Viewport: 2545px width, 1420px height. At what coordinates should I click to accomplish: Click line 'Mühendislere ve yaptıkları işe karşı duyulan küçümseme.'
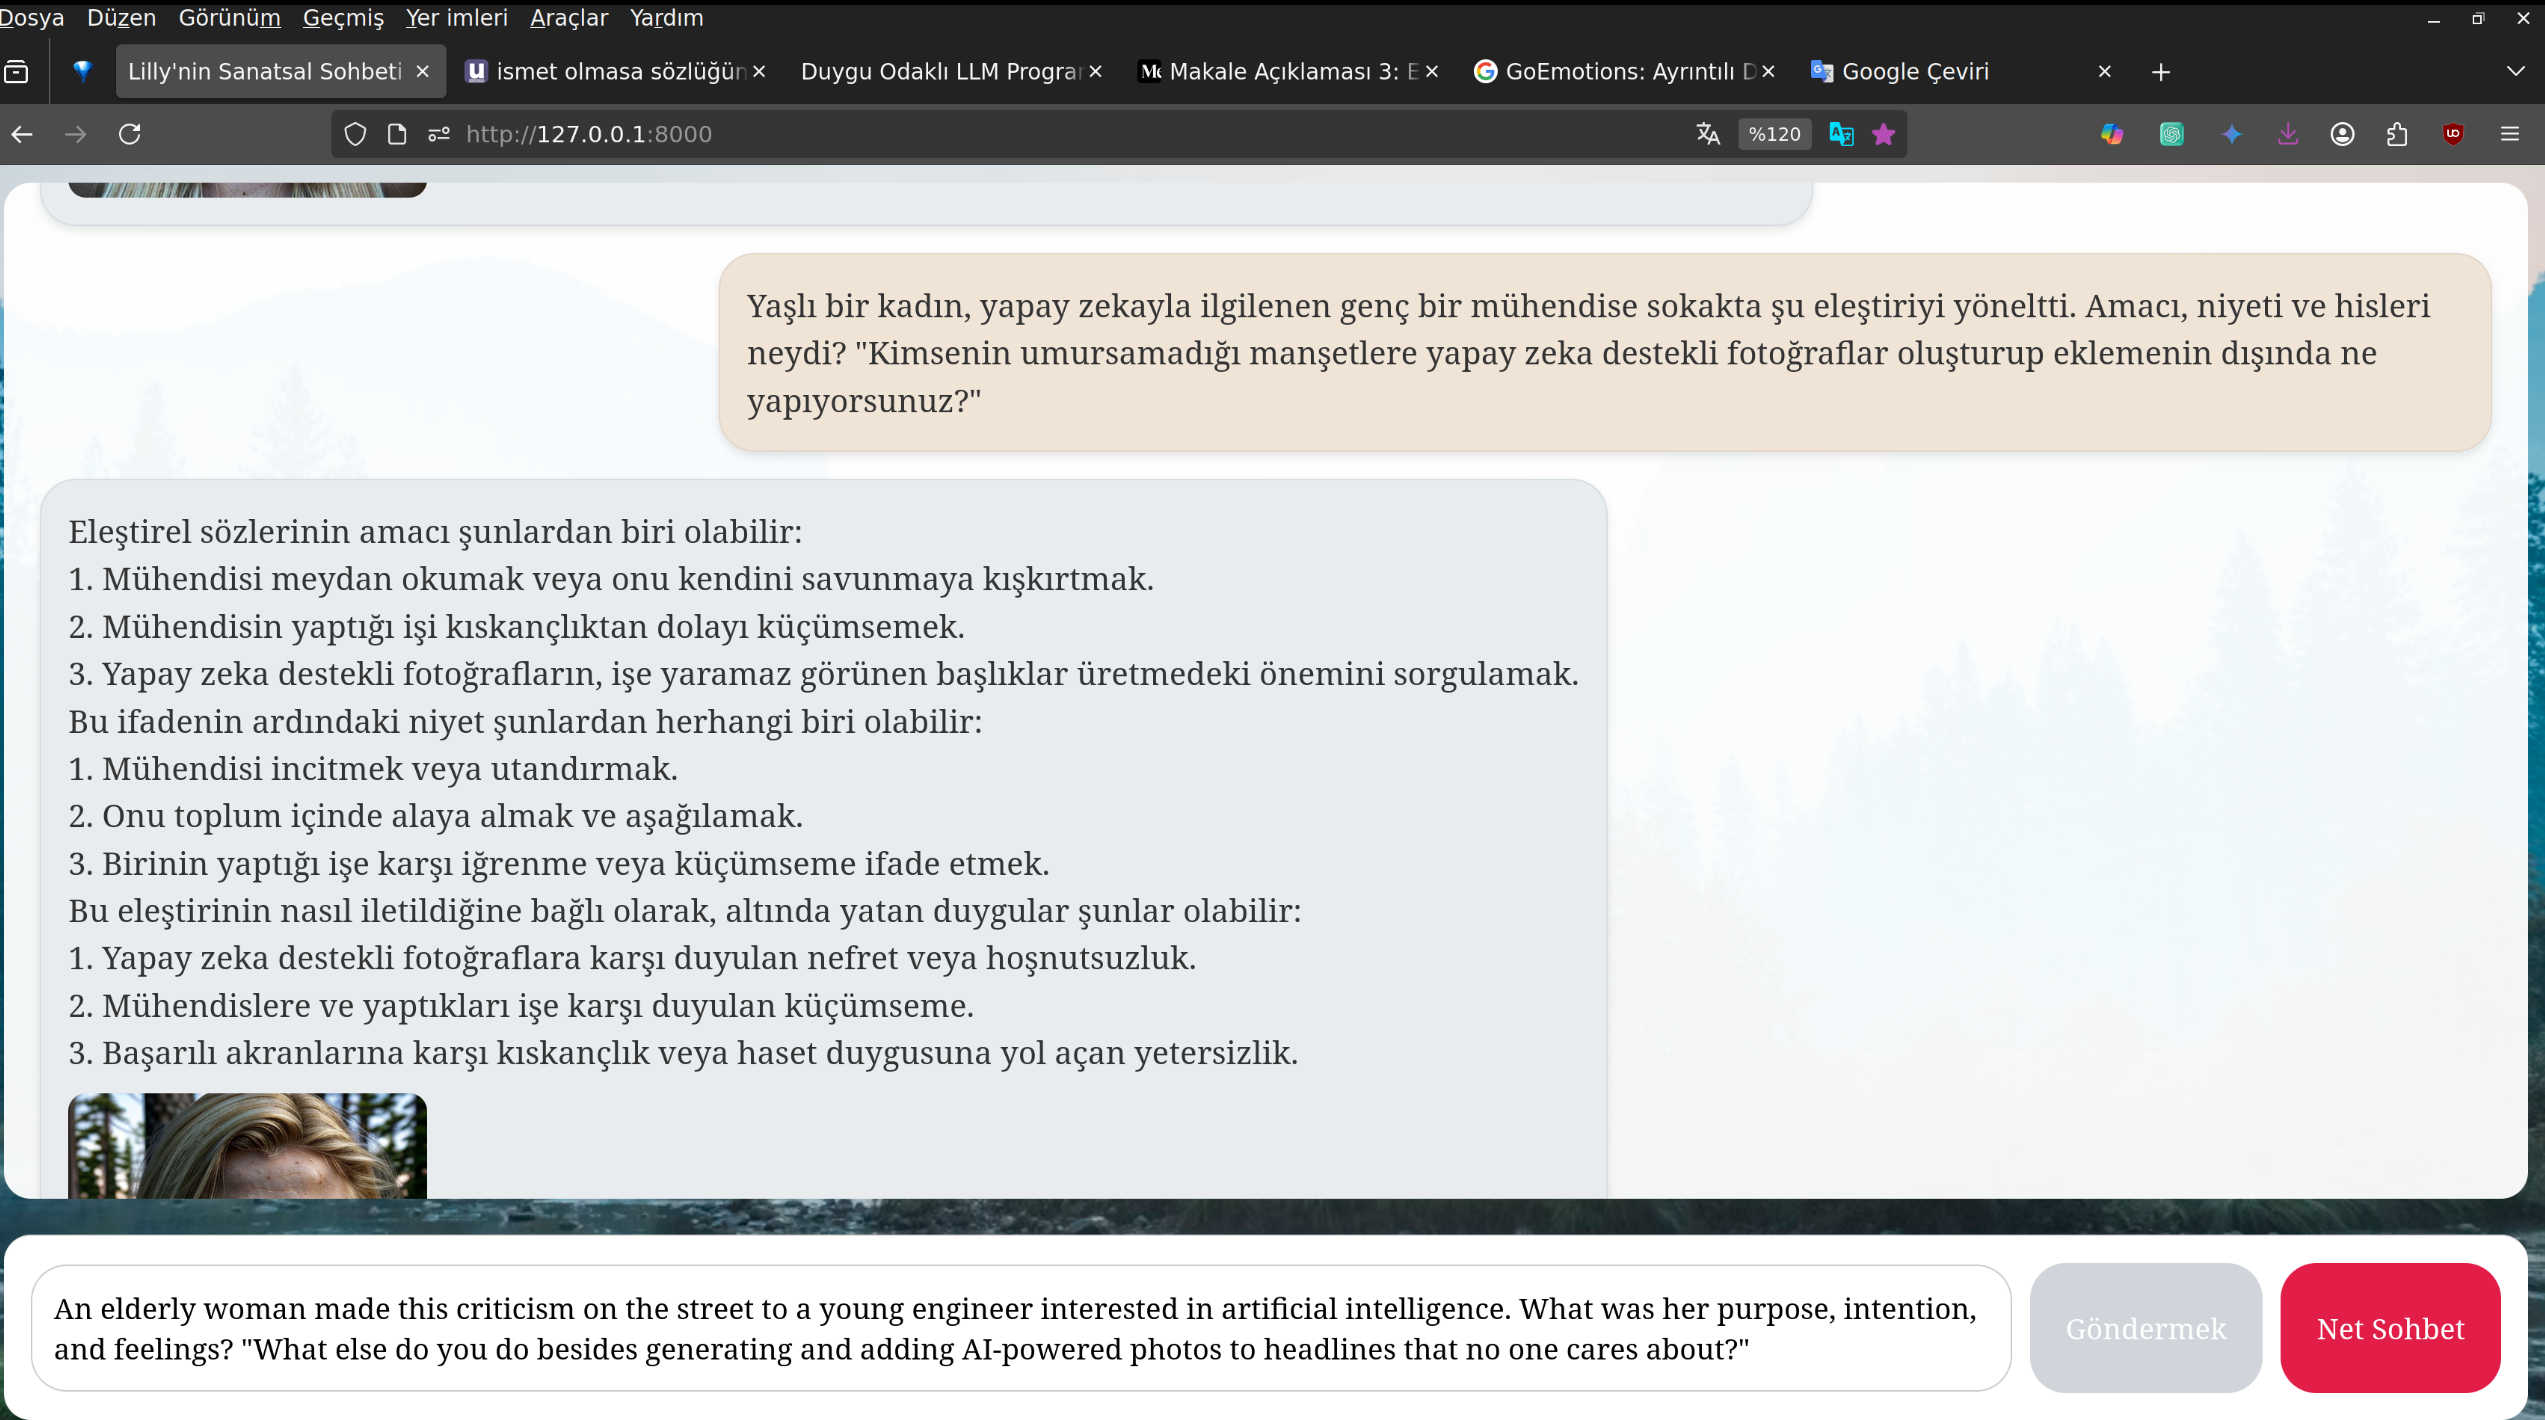click(538, 1005)
